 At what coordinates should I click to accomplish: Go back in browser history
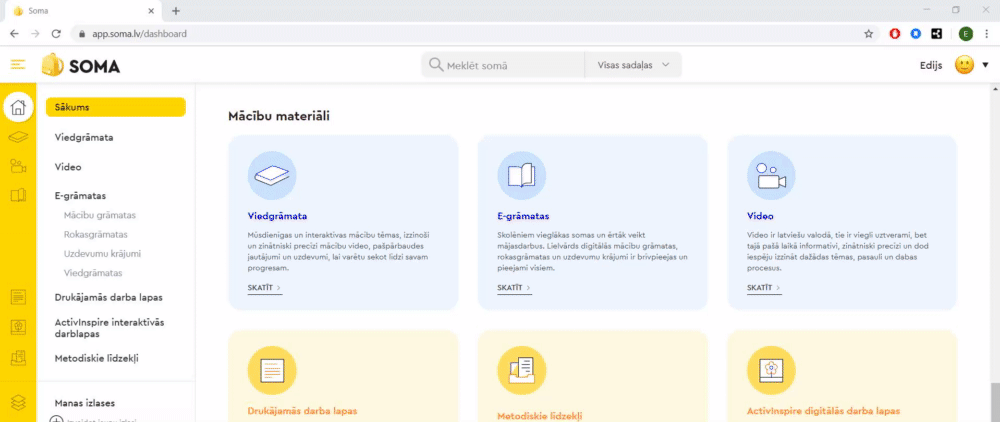point(14,34)
